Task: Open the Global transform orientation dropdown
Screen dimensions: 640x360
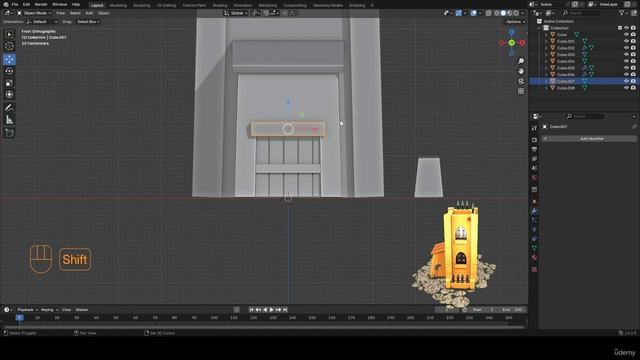Action: [236, 13]
